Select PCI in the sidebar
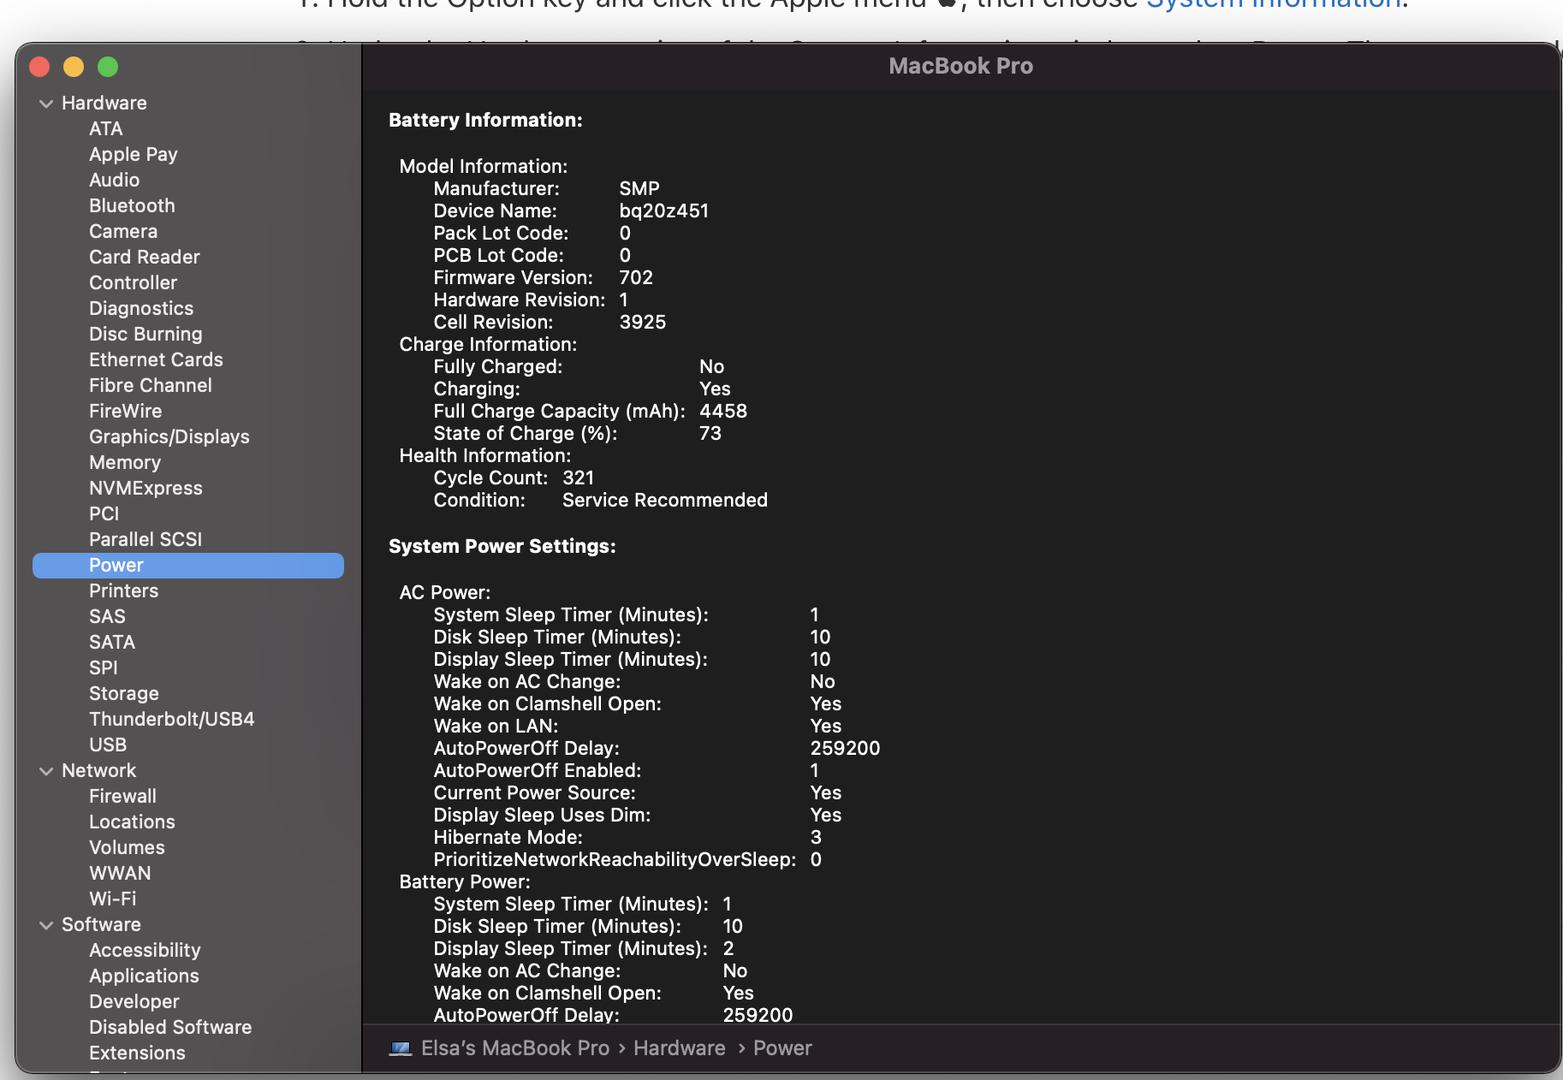Image resolution: width=1563 pixels, height=1080 pixels. [104, 513]
